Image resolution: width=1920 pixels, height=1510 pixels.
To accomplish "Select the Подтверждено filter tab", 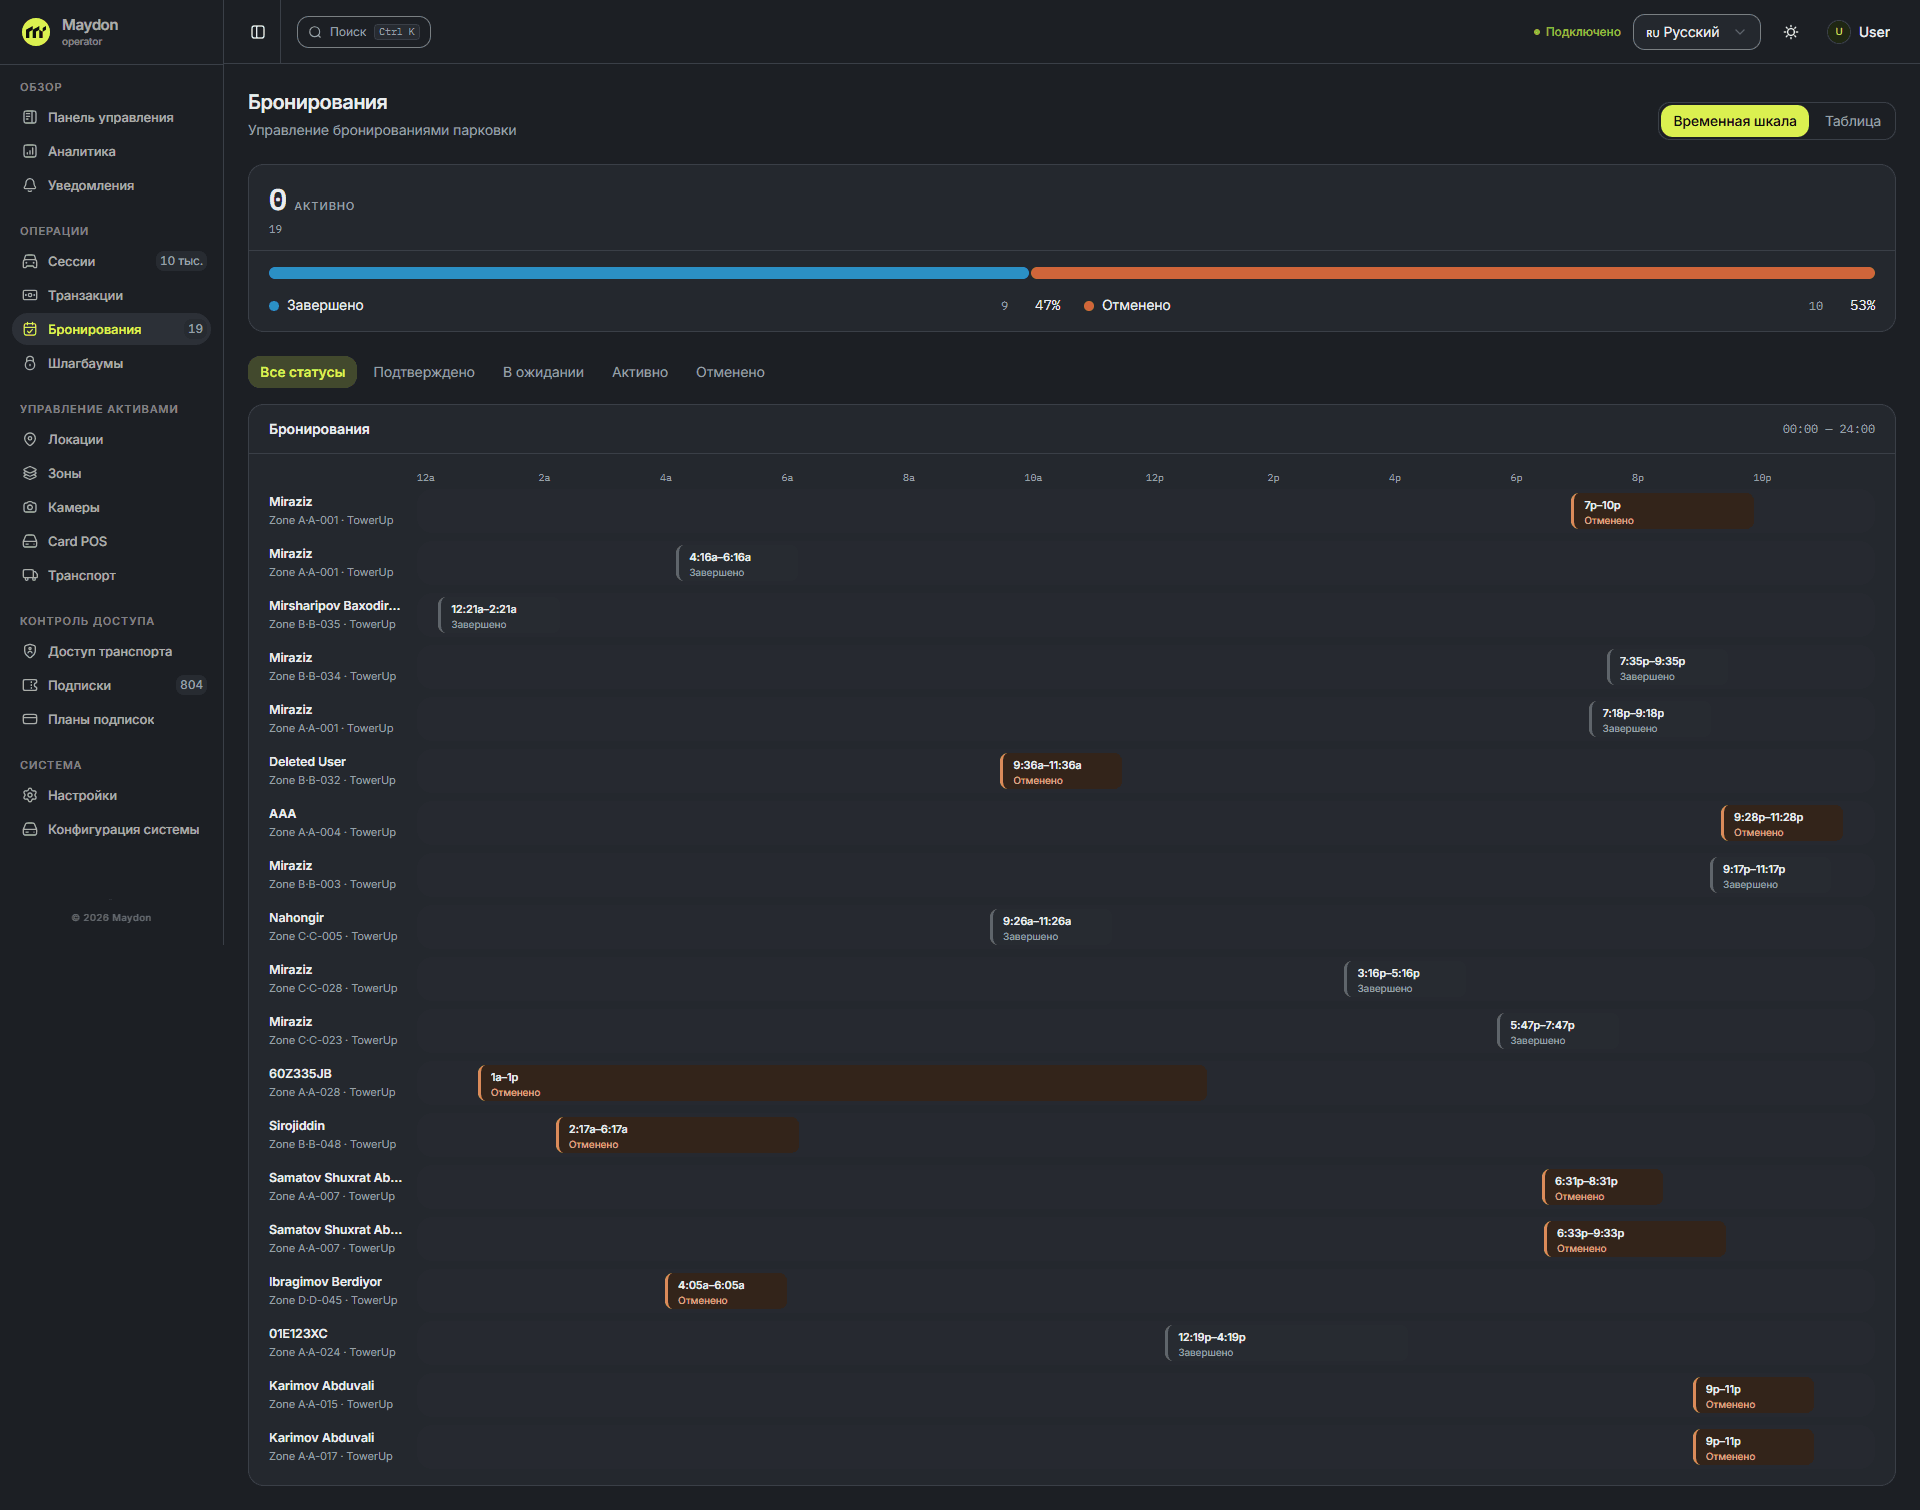I will [x=424, y=372].
